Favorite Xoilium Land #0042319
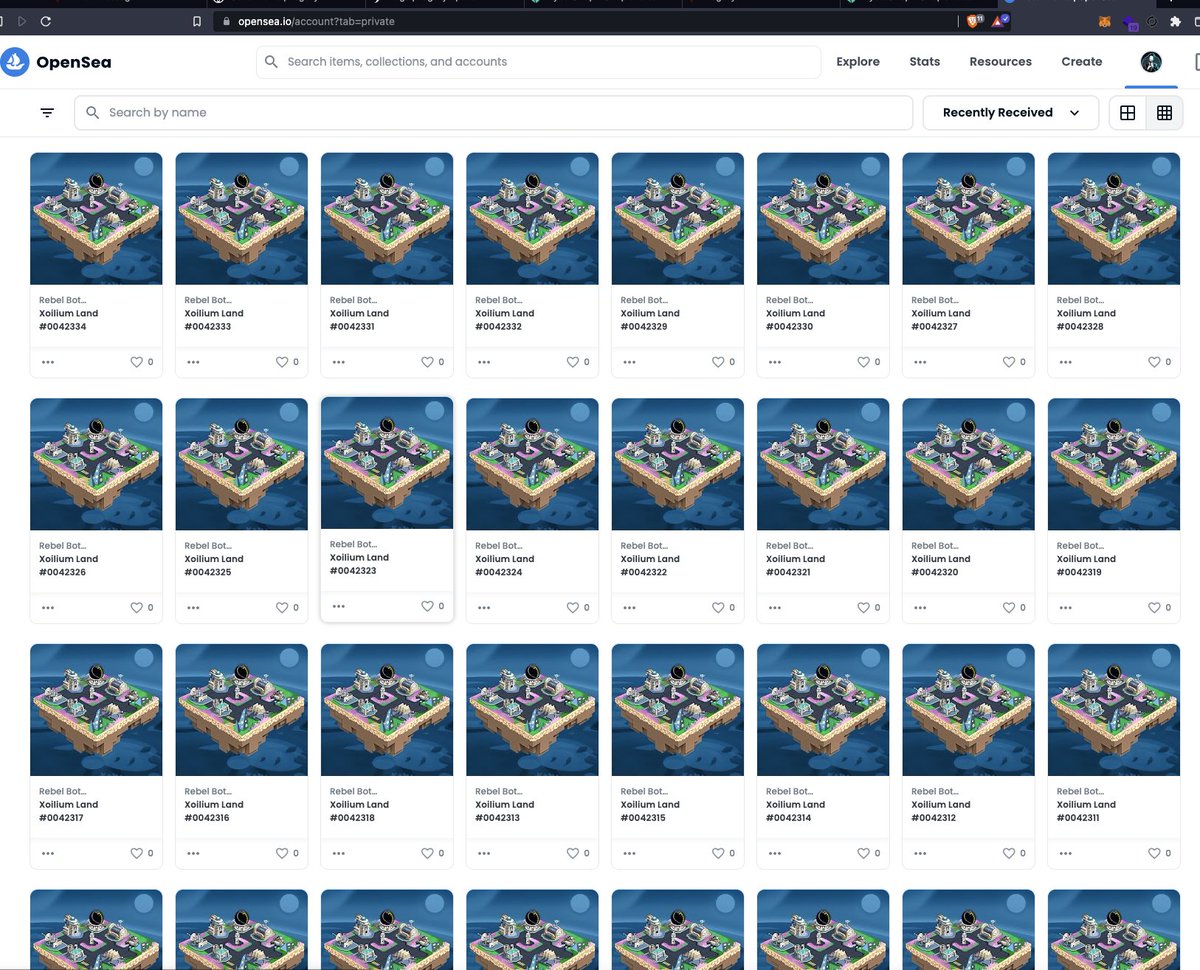The width and height of the screenshot is (1200, 970). 1154,607
